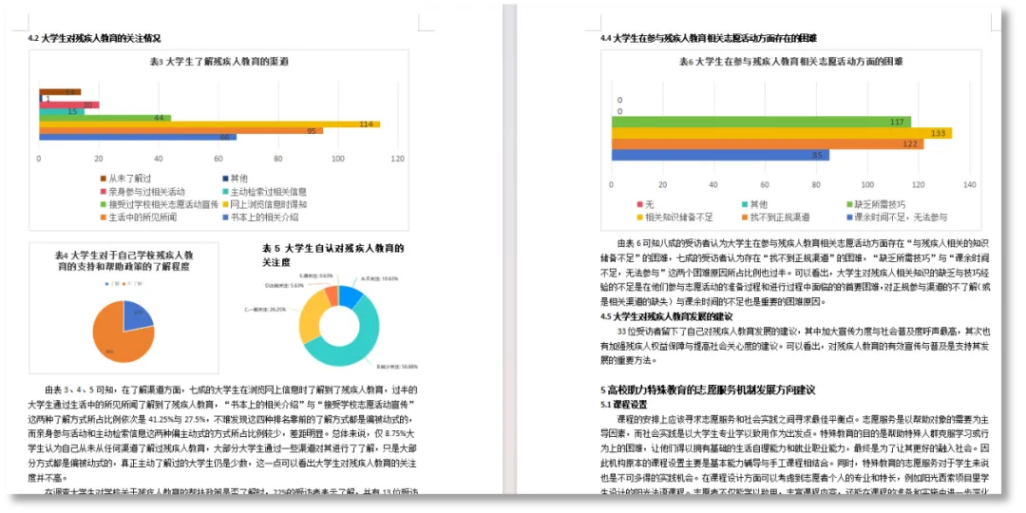Select the yellow bar labeled 114
This screenshot has height=513, width=1026.
point(209,124)
